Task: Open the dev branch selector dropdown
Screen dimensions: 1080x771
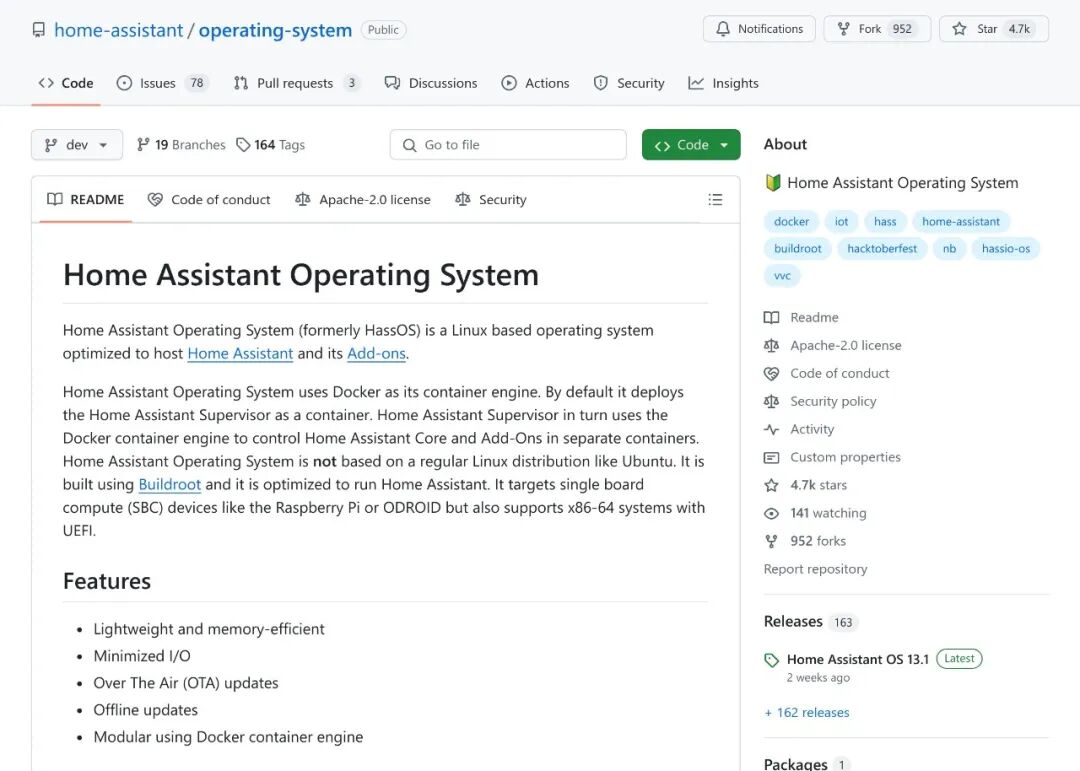Action: [x=76, y=145]
